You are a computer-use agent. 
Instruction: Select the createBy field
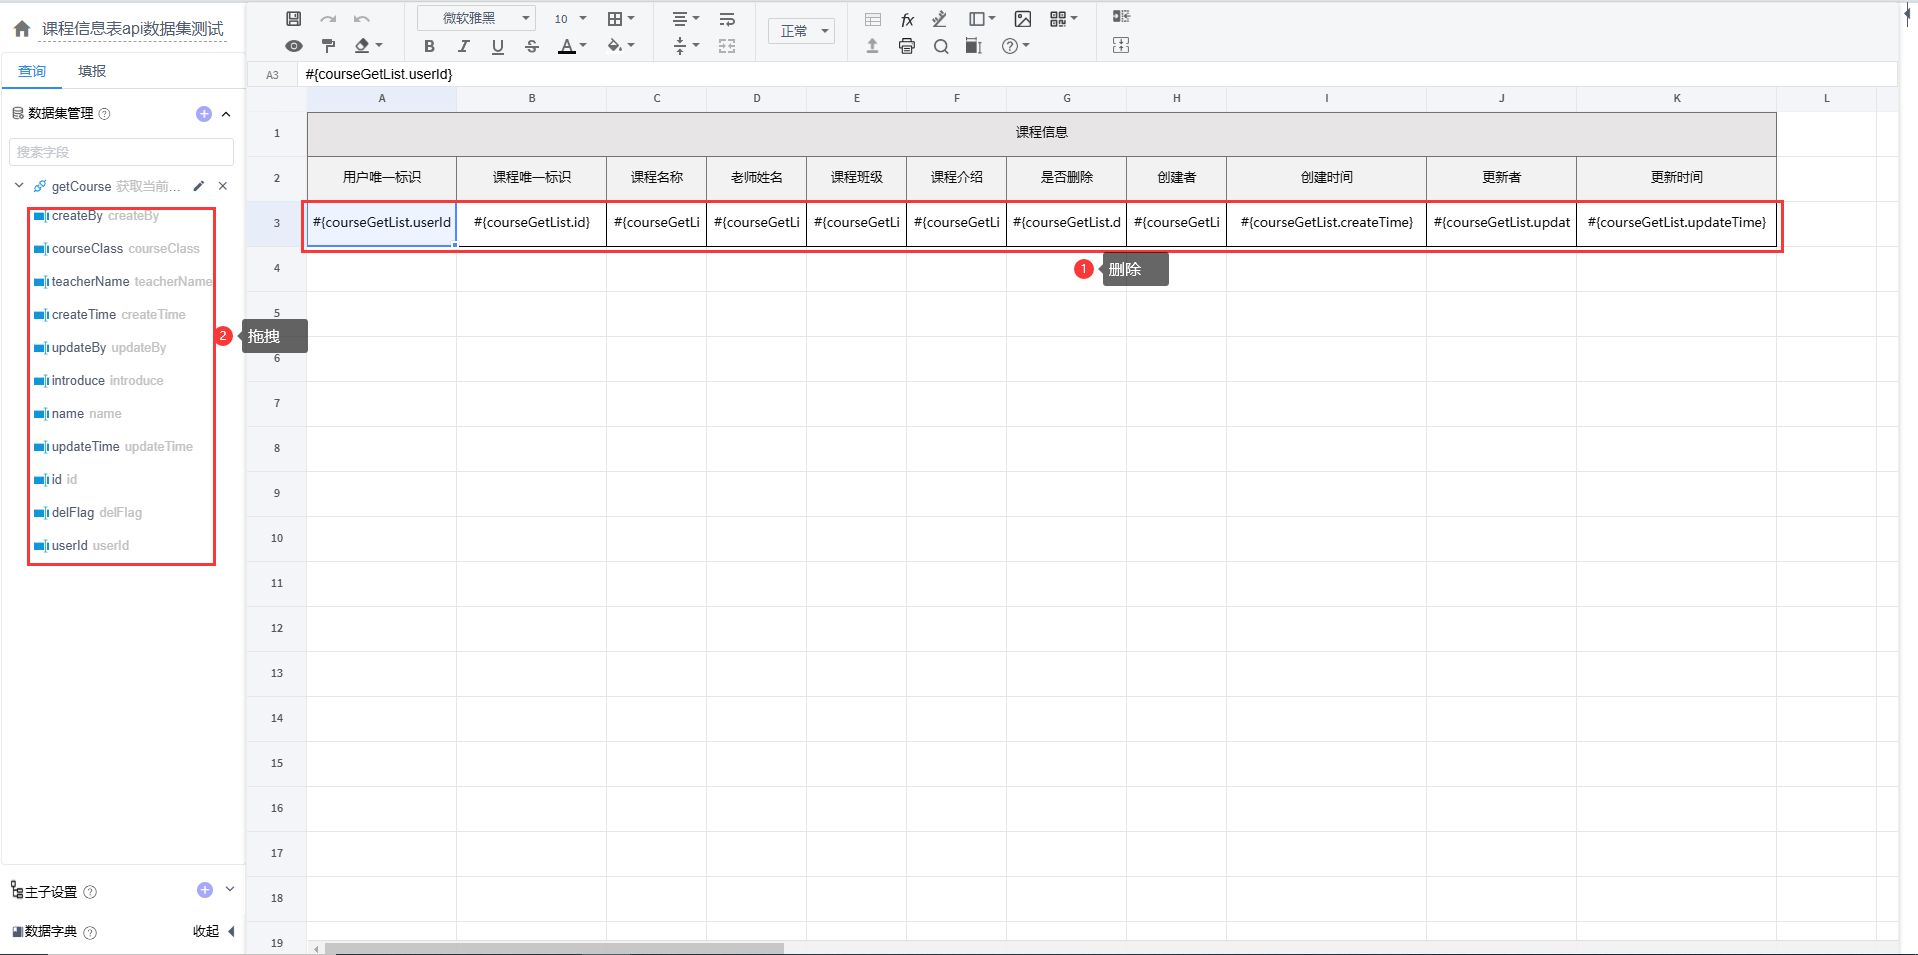96,216
